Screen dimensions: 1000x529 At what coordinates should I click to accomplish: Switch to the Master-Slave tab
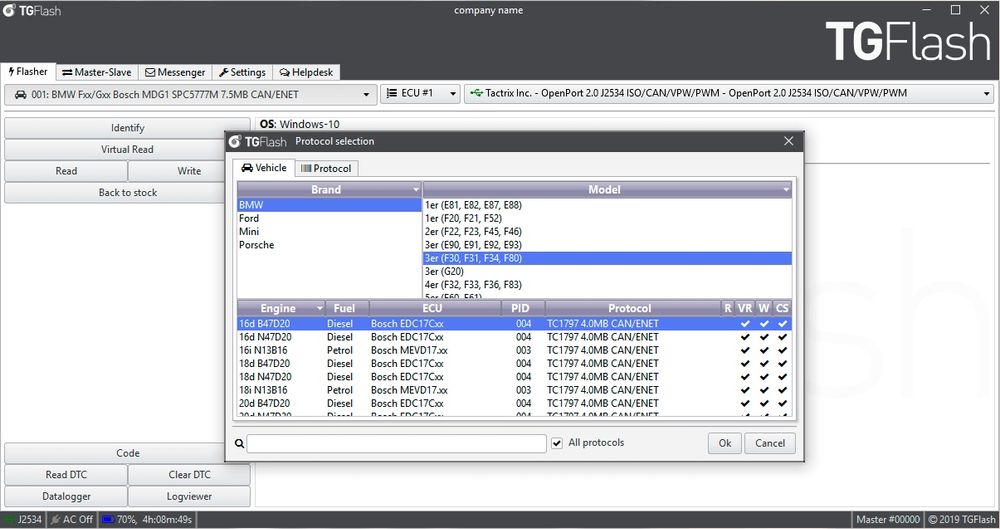tap(96, 72)
